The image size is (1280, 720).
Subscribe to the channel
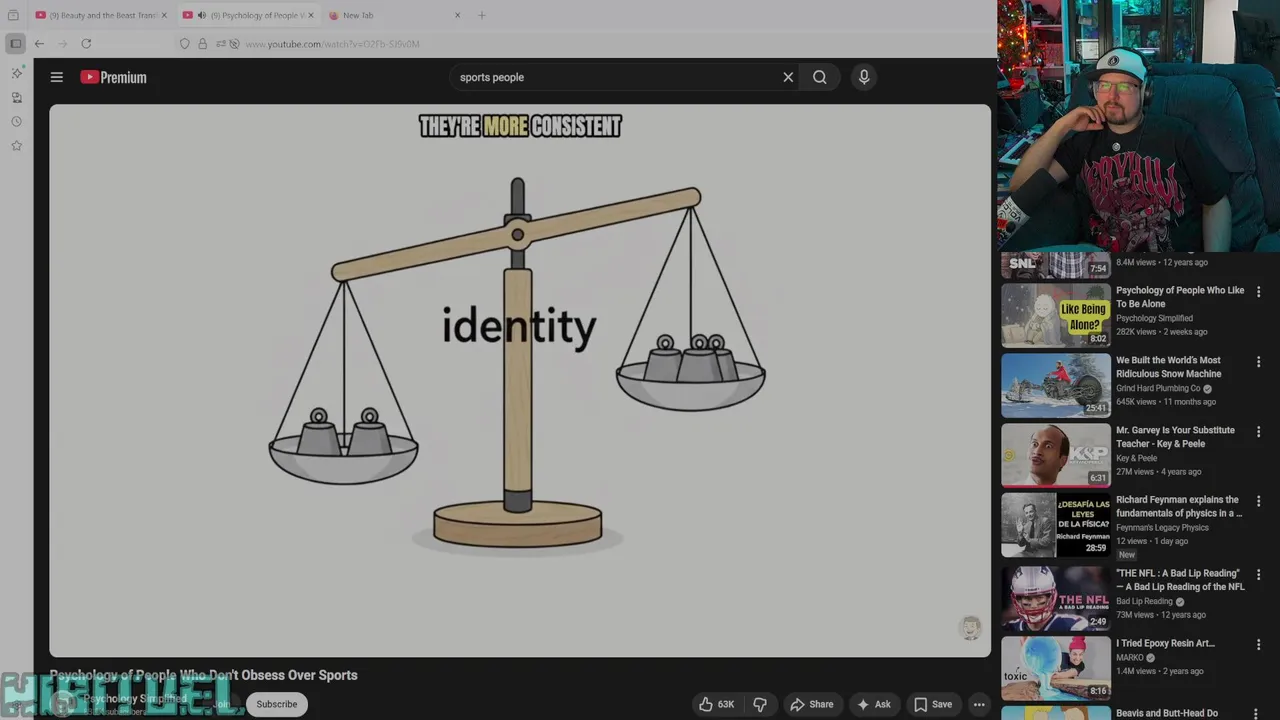click(x=277, y=704)
